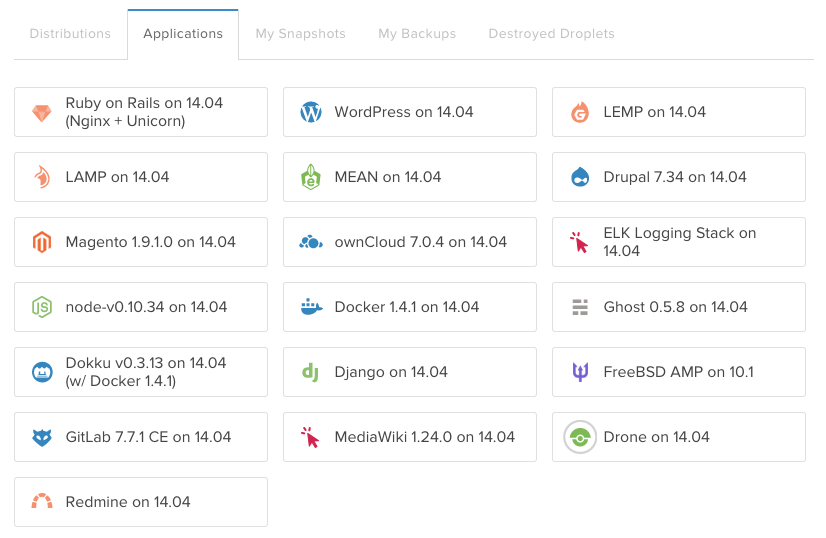Pick Drupal 7.34 on 14.04
Image resolution: width=826 pixels, height=538 pixels.
(679, 177)
